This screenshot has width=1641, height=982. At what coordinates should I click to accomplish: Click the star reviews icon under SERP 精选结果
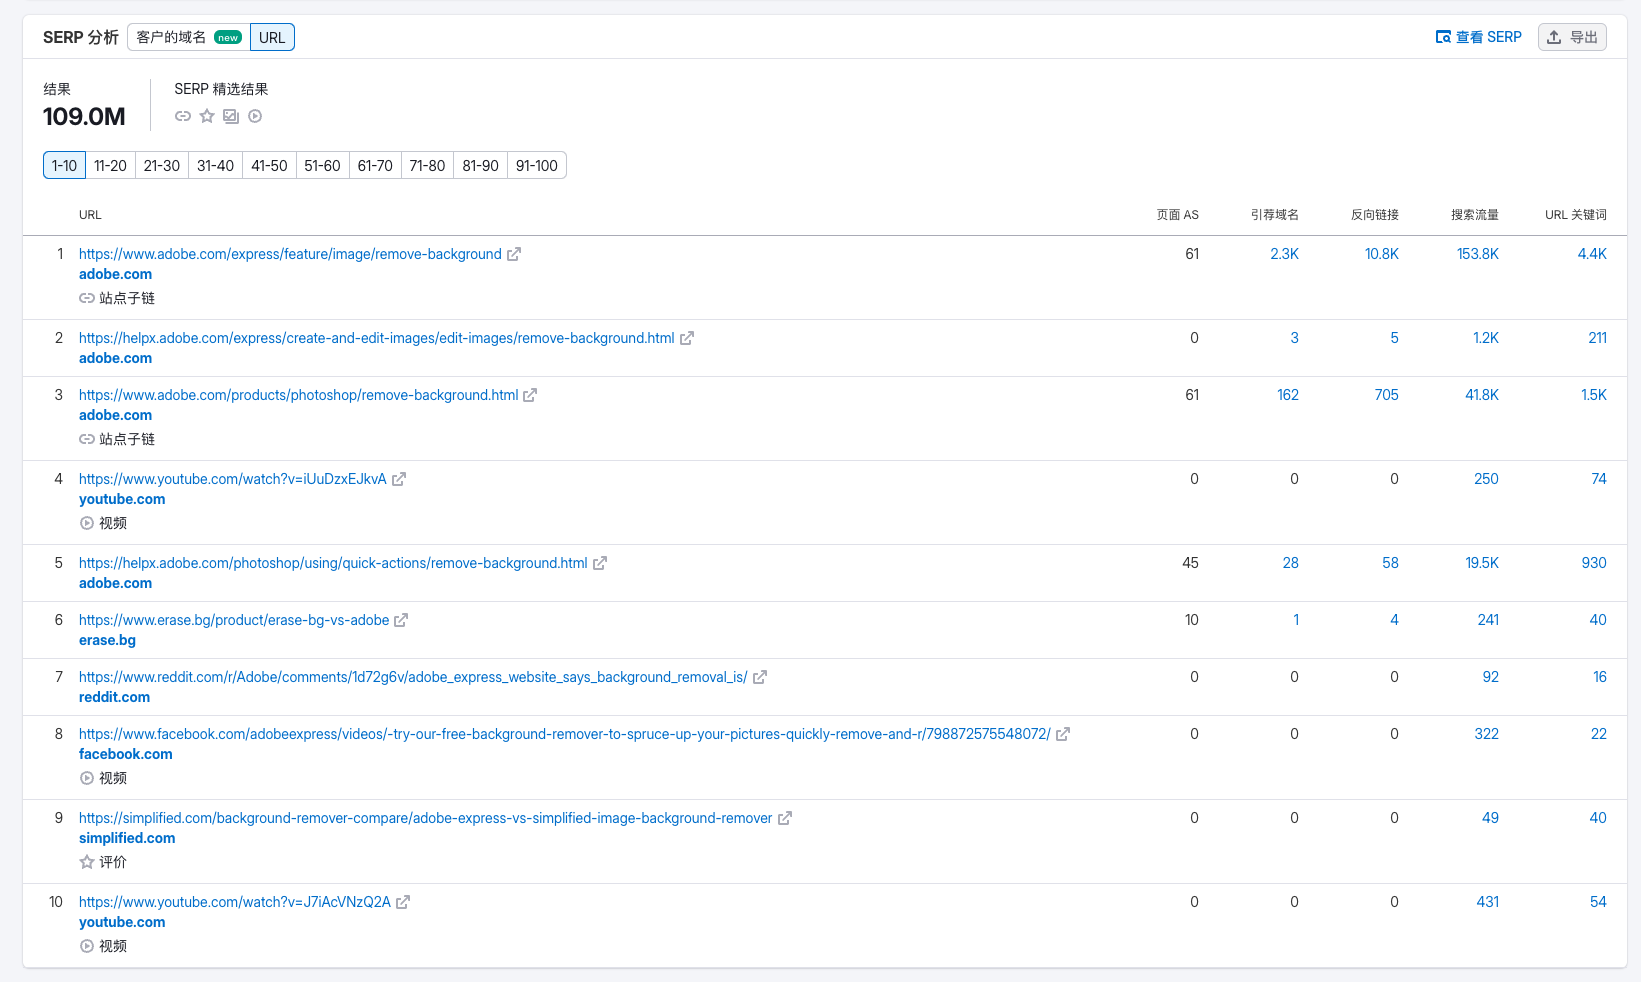[x=207, y=116]
